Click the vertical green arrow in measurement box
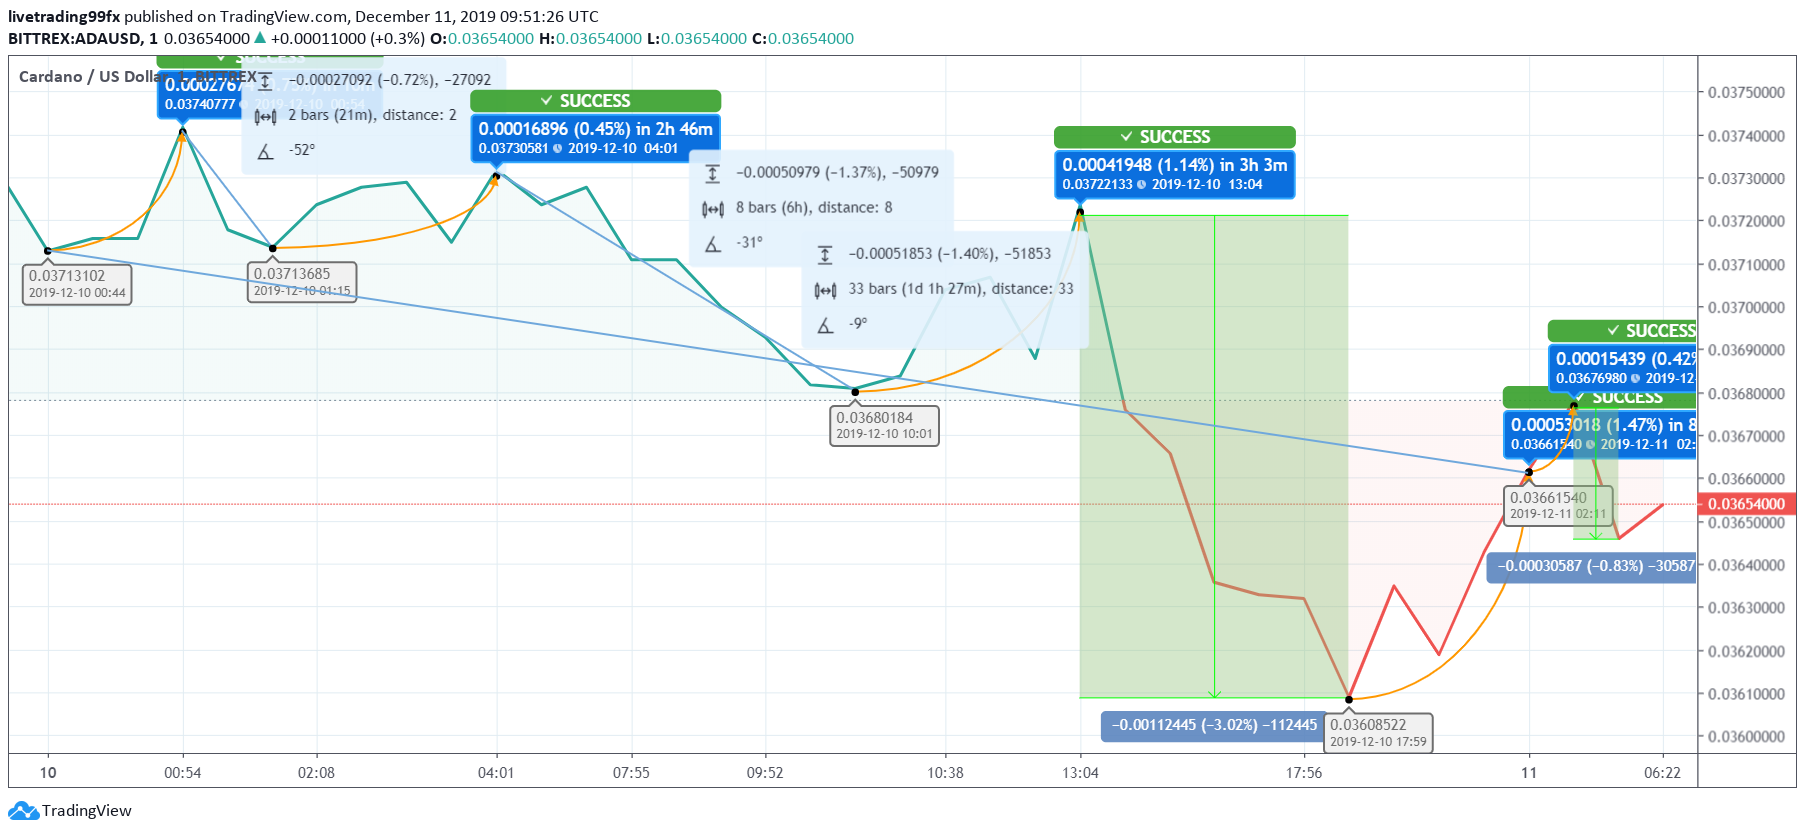This screenshot has width=1805, height=834. tap(1214, 457)
